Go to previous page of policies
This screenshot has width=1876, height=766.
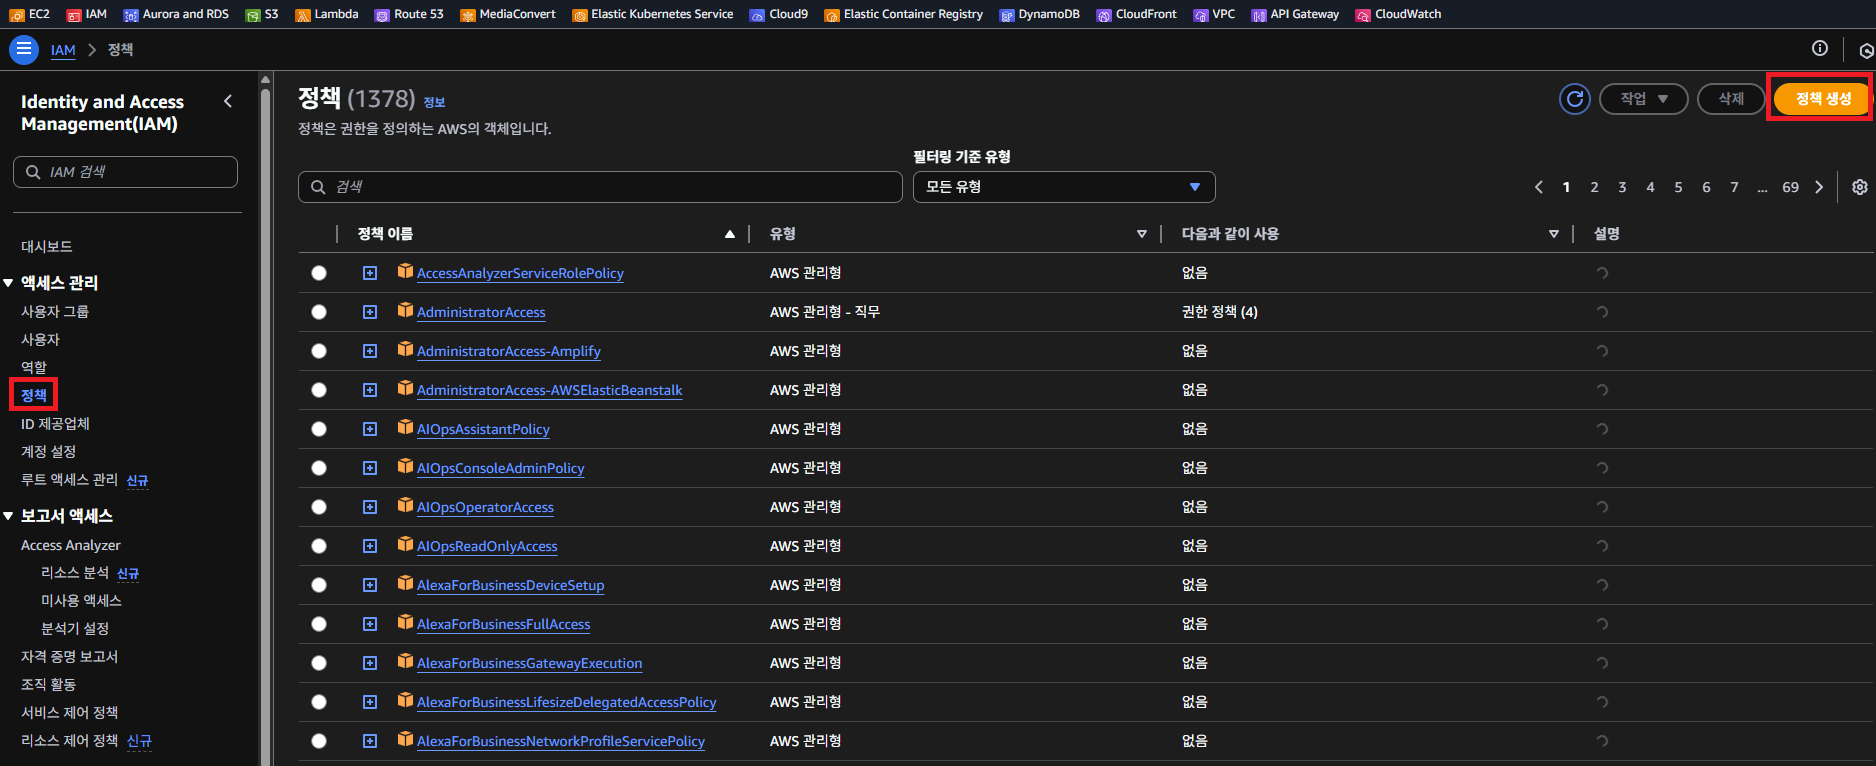click(1539, 187)
